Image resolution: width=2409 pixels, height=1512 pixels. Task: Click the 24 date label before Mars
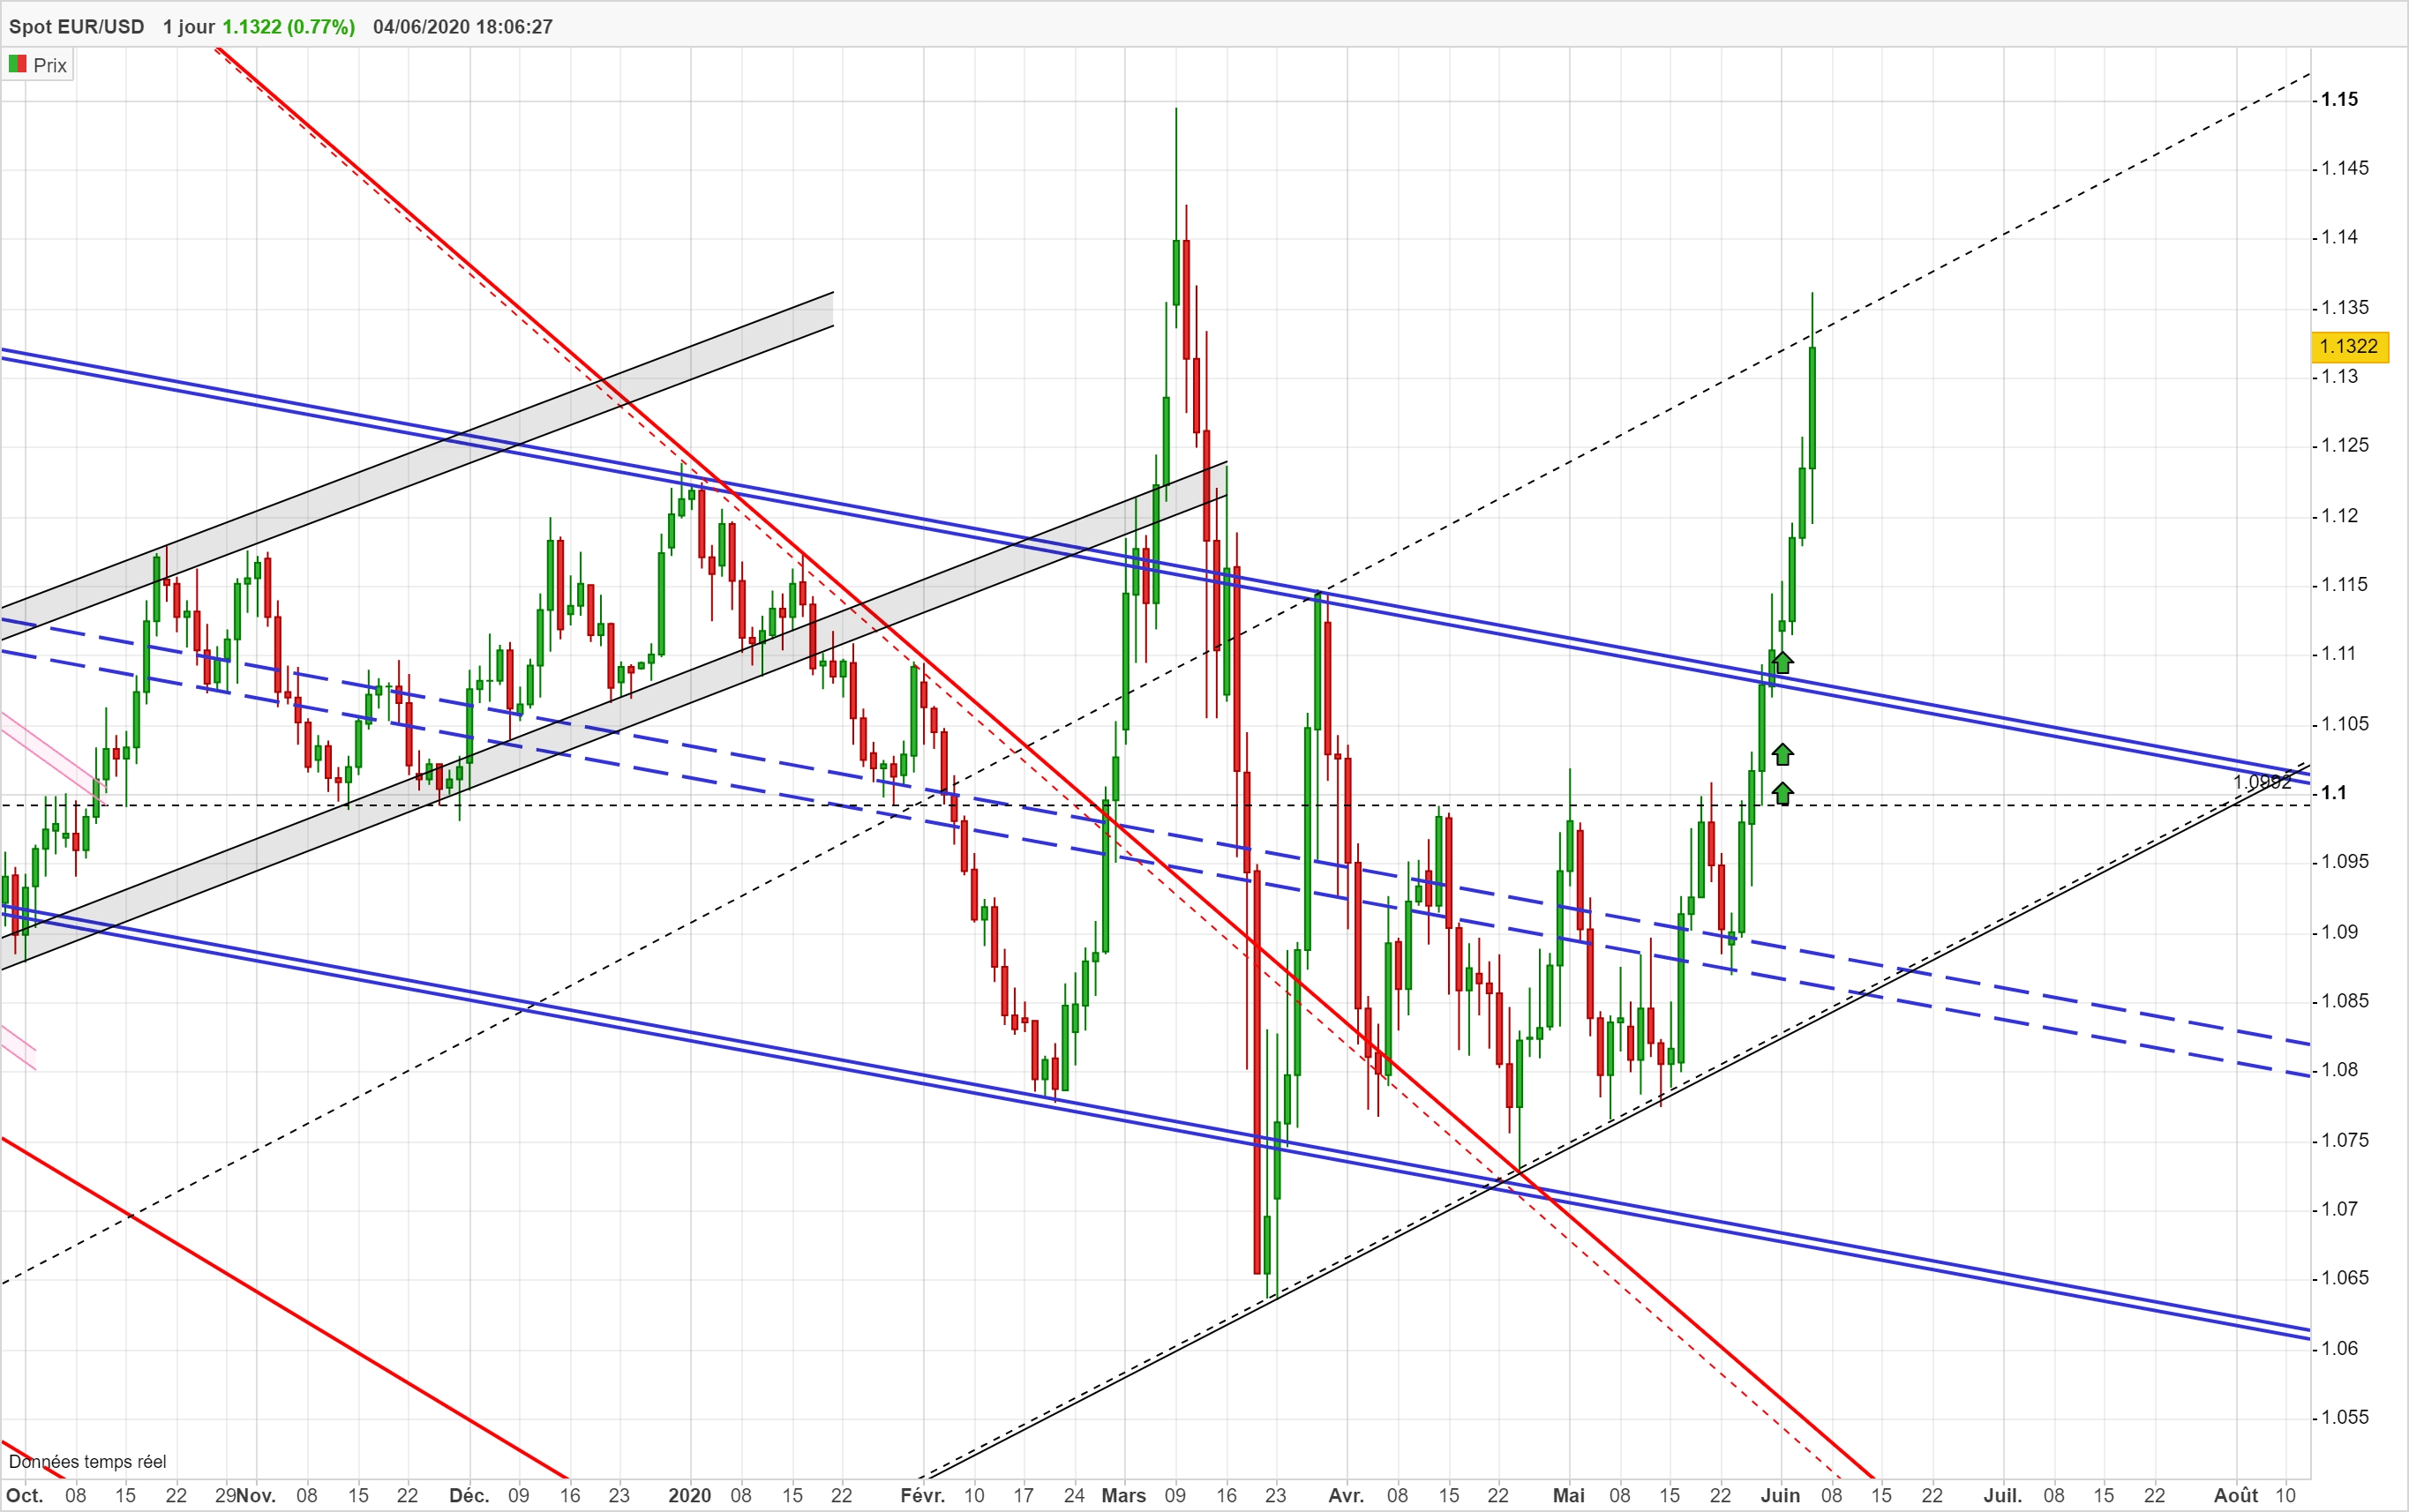1074,1495
